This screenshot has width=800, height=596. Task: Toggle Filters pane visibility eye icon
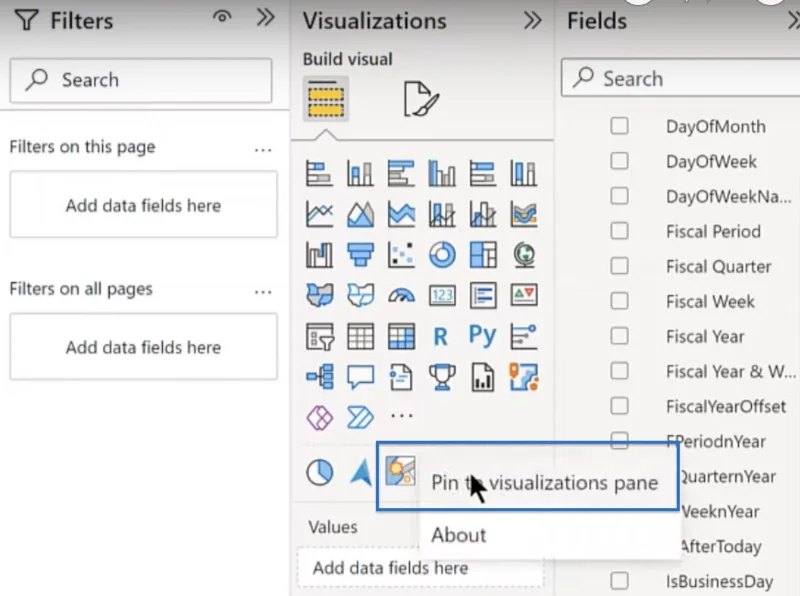click(222, 18)
